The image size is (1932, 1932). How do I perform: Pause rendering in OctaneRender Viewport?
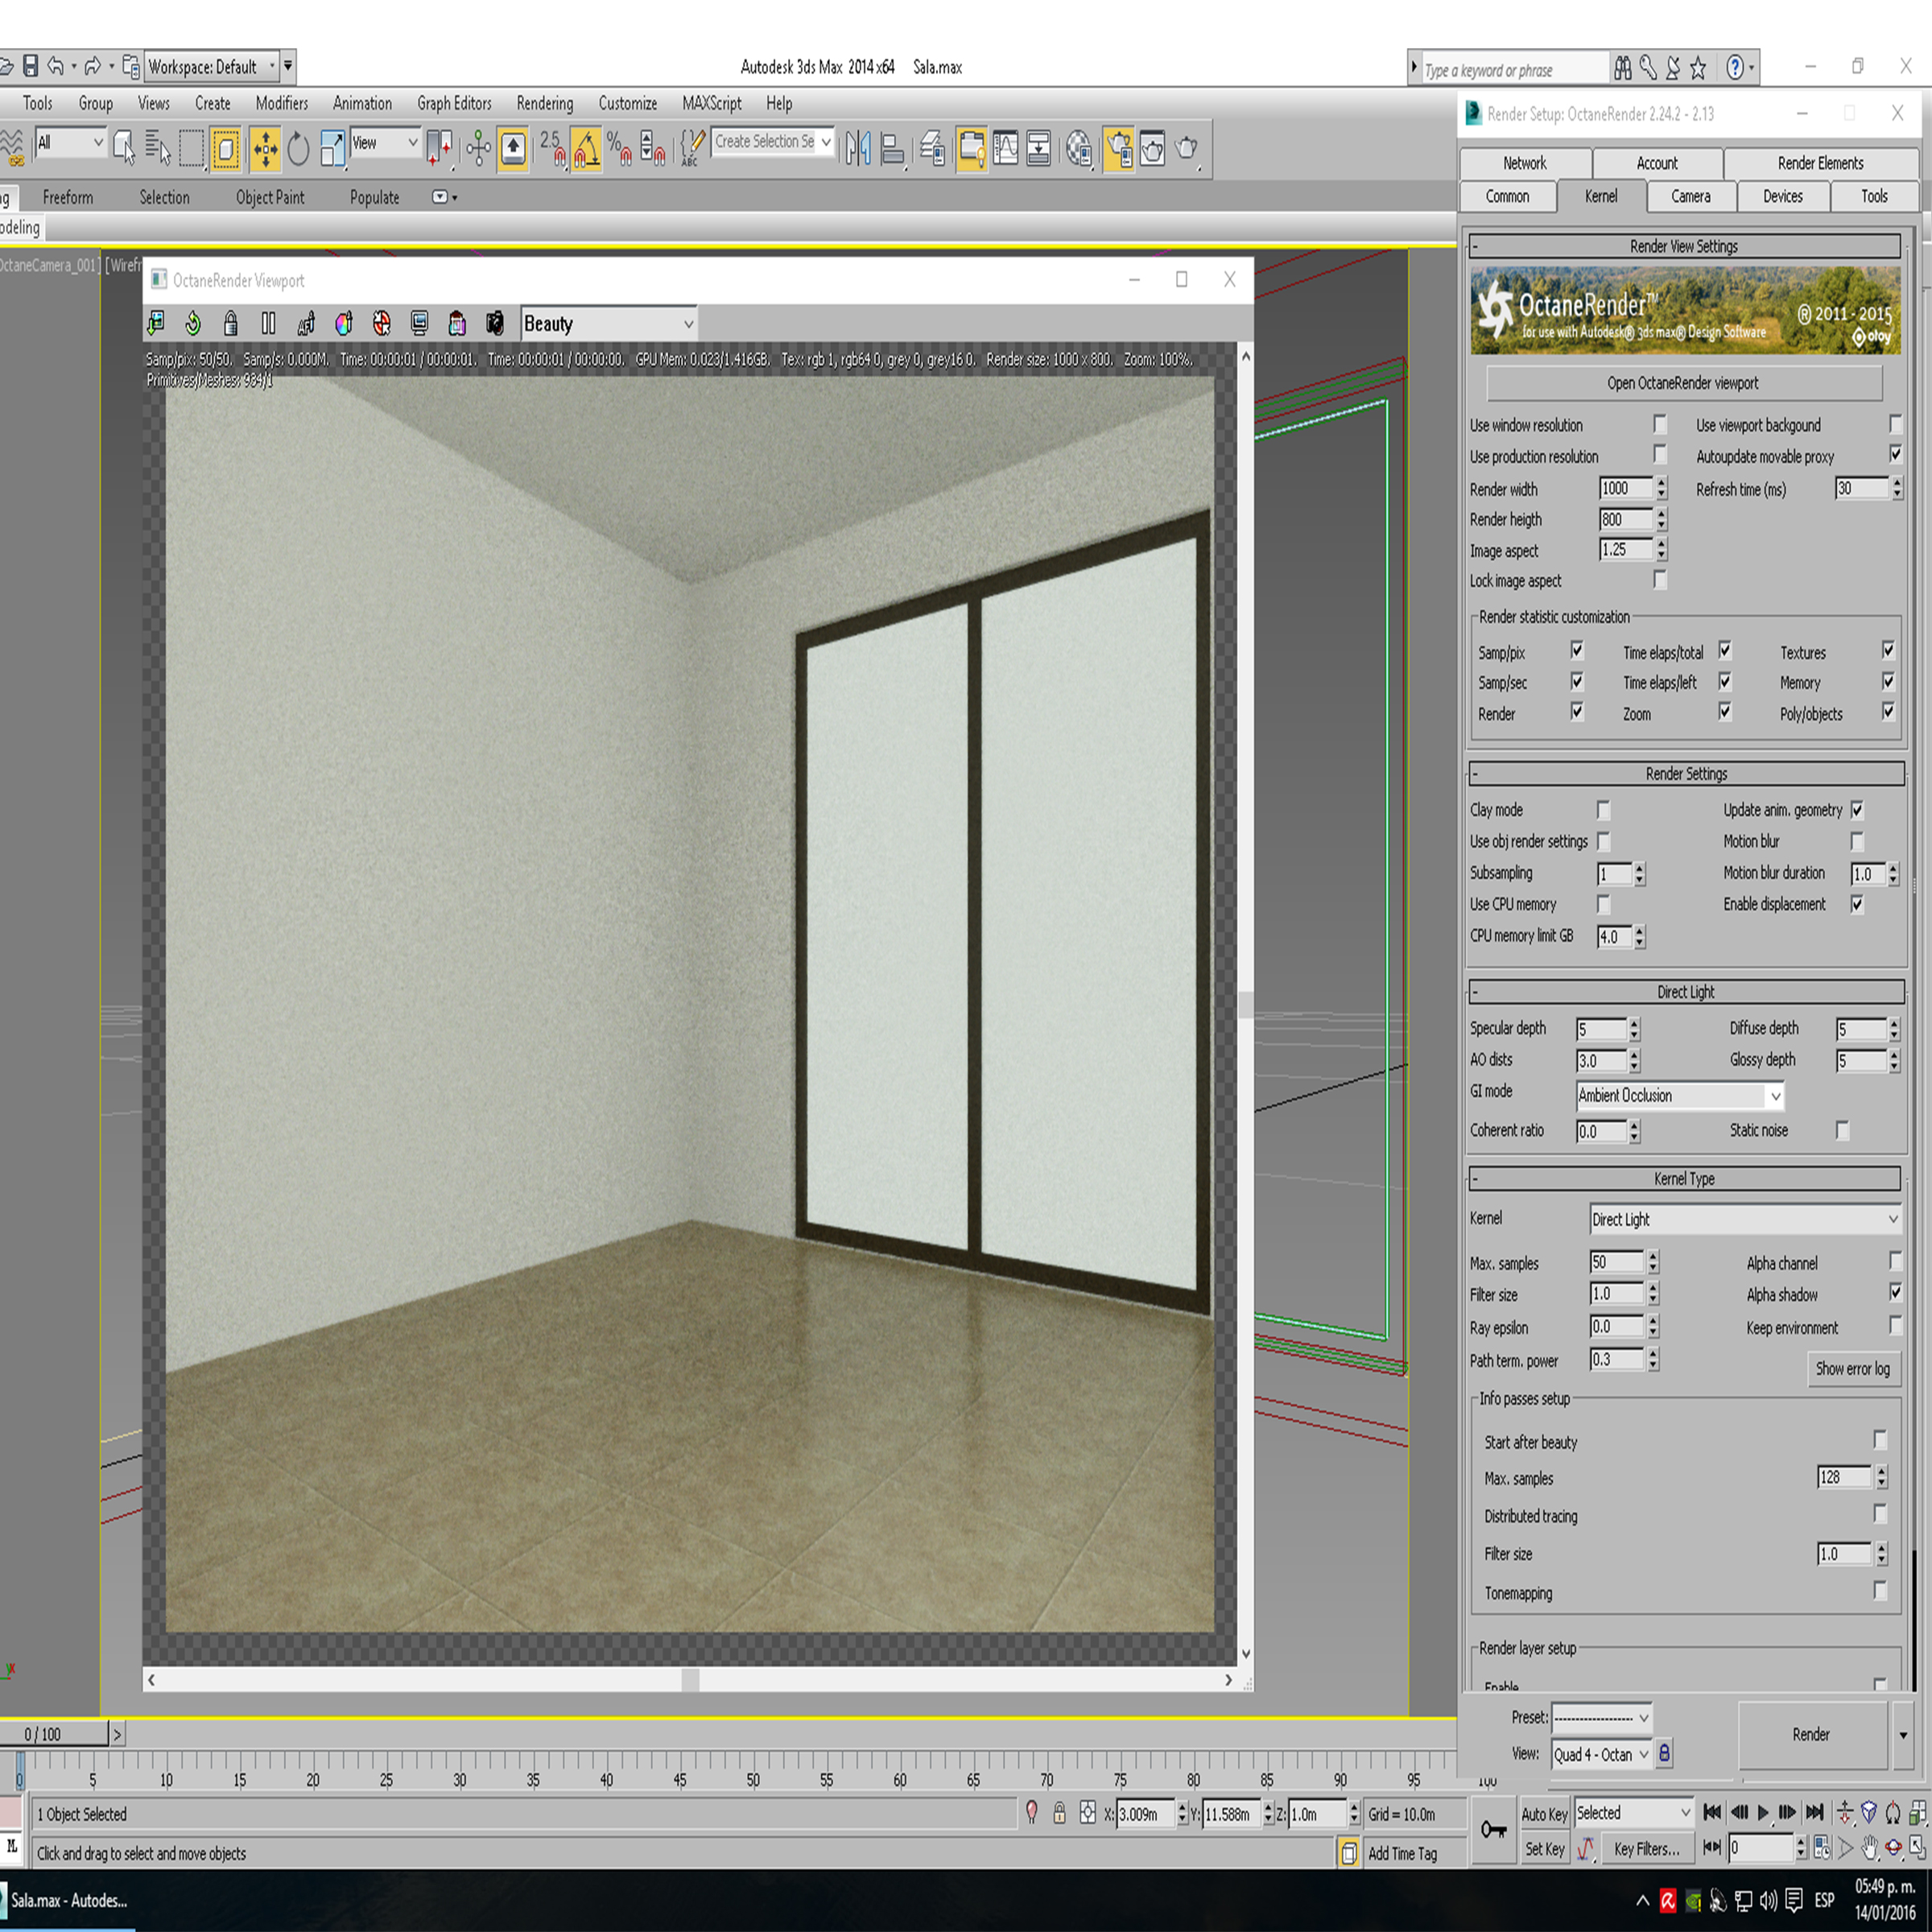(x=268, y=323)
